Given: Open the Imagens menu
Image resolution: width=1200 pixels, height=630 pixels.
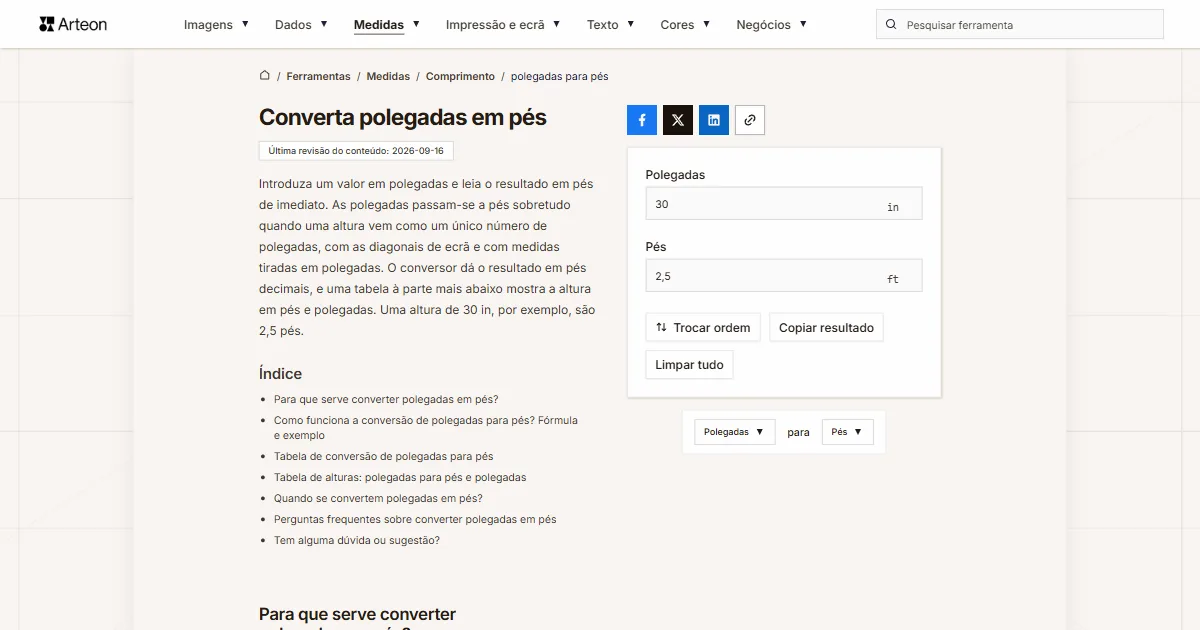Looking at the screenshot, I should [x=216, y=25].
